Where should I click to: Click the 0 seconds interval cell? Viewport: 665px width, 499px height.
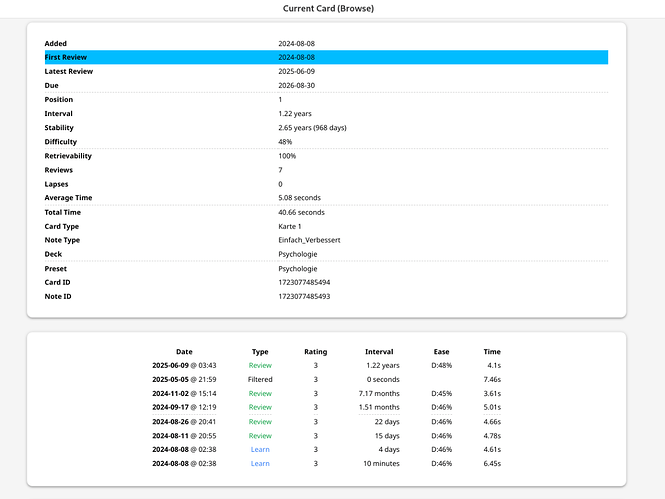(383, 379)
